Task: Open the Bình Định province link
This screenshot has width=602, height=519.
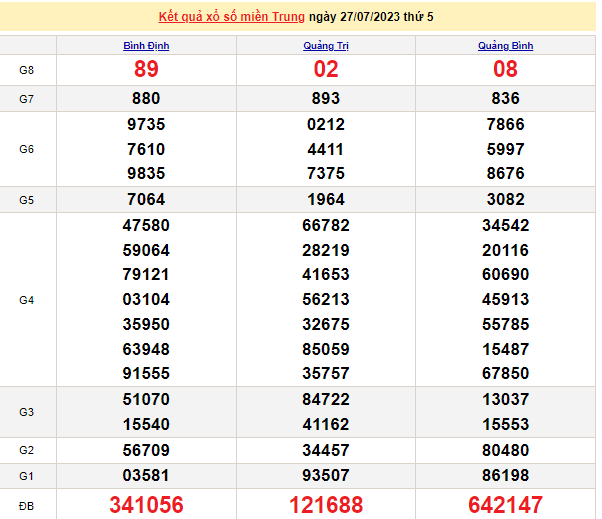Action: pos(146,46)
